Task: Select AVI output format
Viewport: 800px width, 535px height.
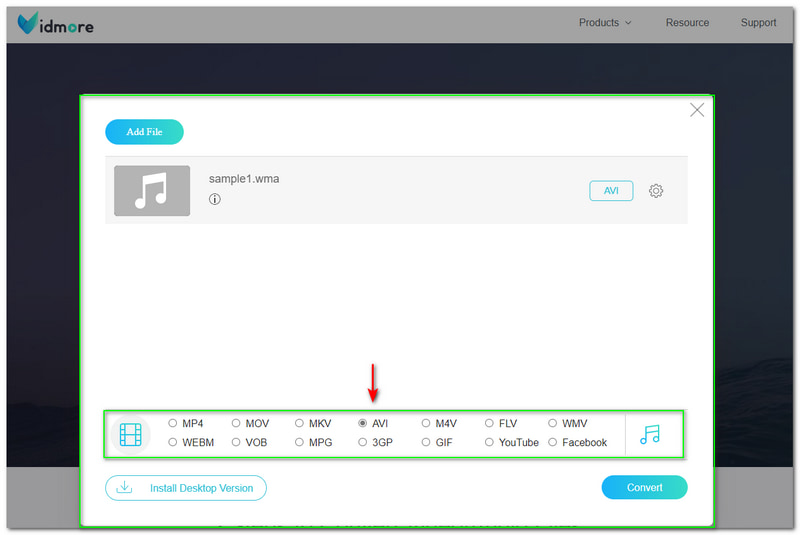Action: click(363, 423)
